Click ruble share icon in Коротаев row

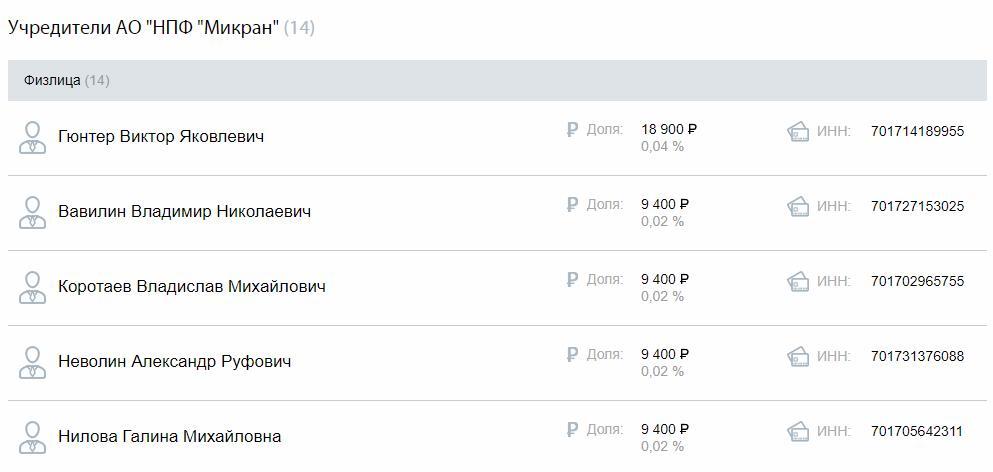coord(572,279)
